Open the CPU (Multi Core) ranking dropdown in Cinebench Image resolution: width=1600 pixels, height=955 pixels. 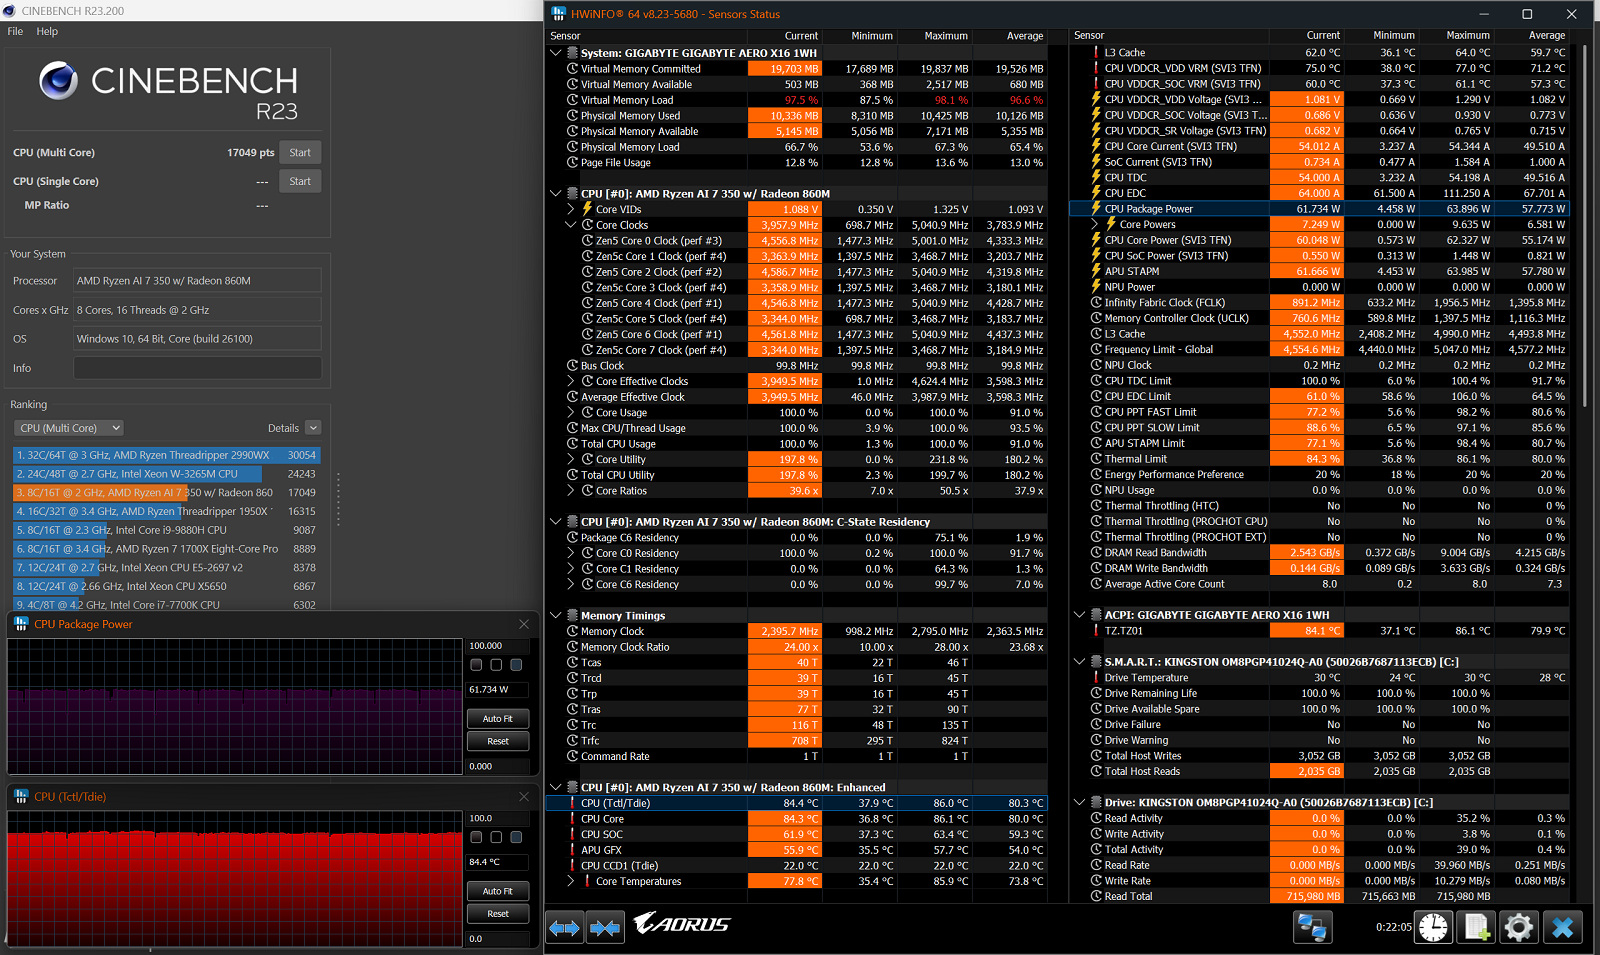pos(69,428)
